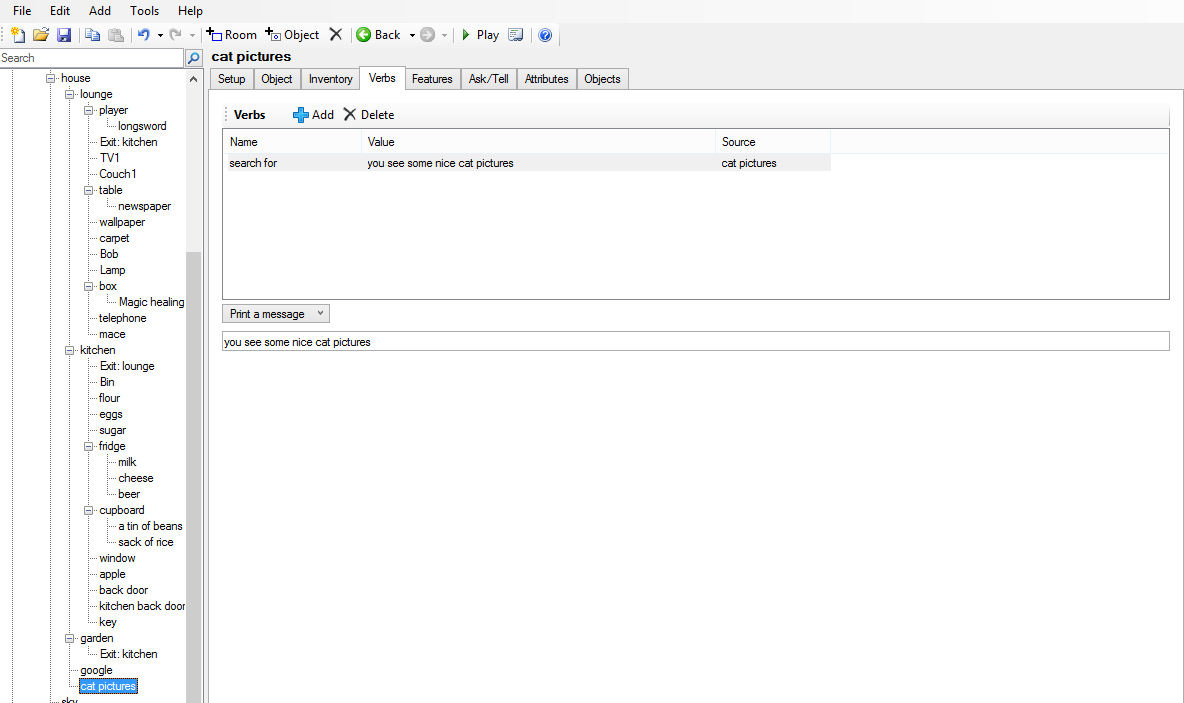1184x703 pixels.
Task: Click the New game file icon
Action: 18,35
